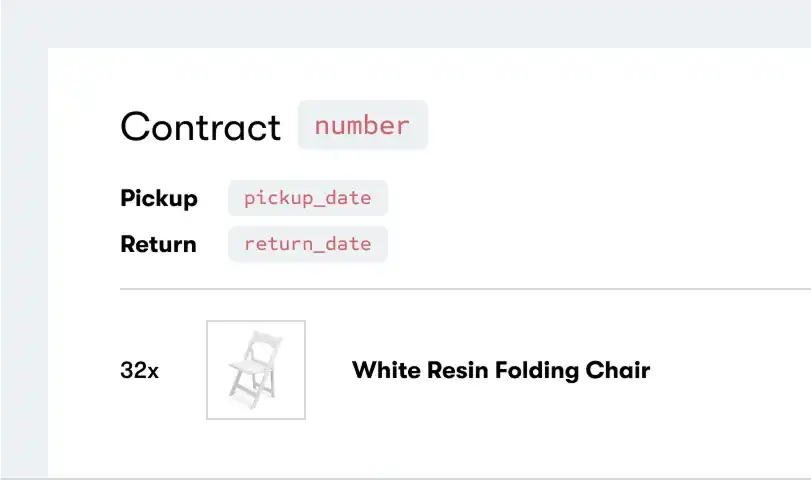This screenshot has height=480, width=811.
Task: Click the chair product thumbnail image
Action: click(x=256, y=370)
